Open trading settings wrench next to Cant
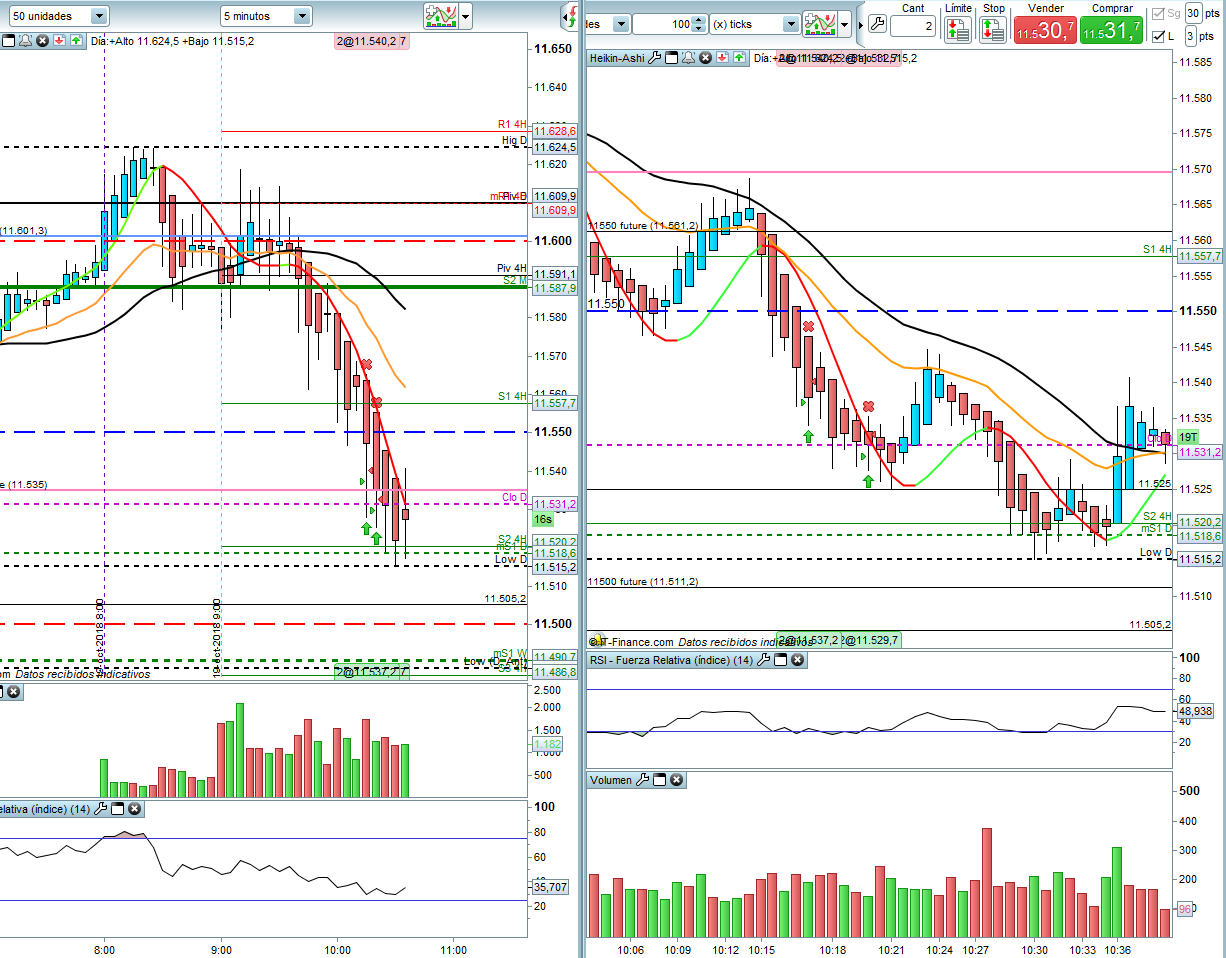Image resolution: width=1226 pixels, height=958 pixels. (877, 23)
